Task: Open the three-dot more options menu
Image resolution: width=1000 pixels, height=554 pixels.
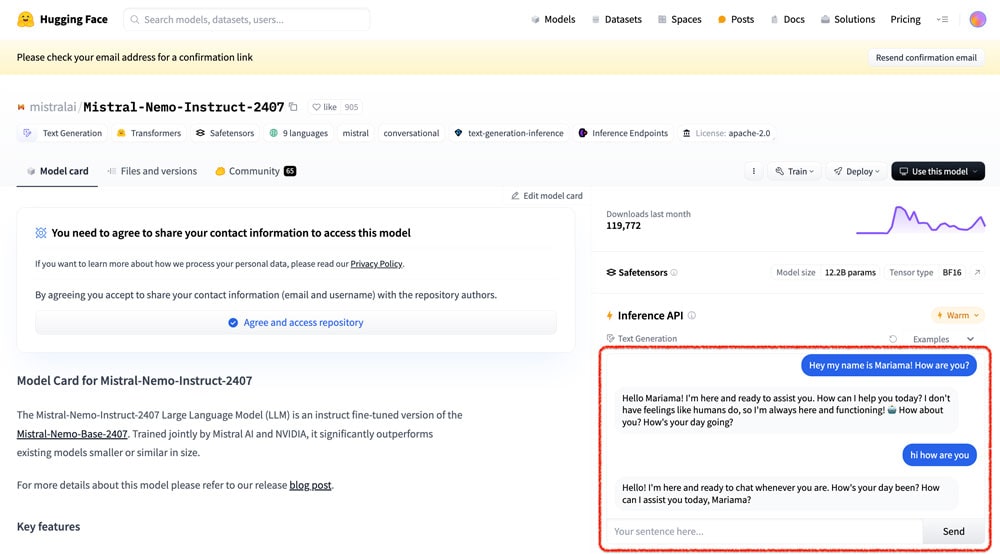Action: coord(754,171)
